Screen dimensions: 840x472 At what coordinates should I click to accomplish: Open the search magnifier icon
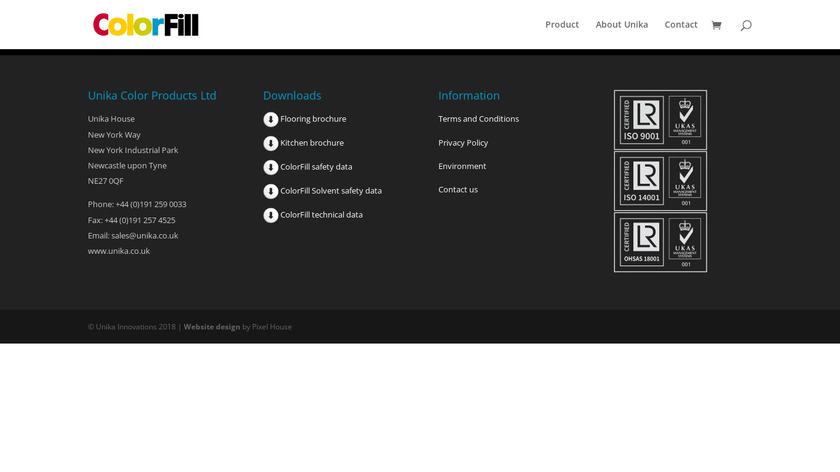point(746,25)
